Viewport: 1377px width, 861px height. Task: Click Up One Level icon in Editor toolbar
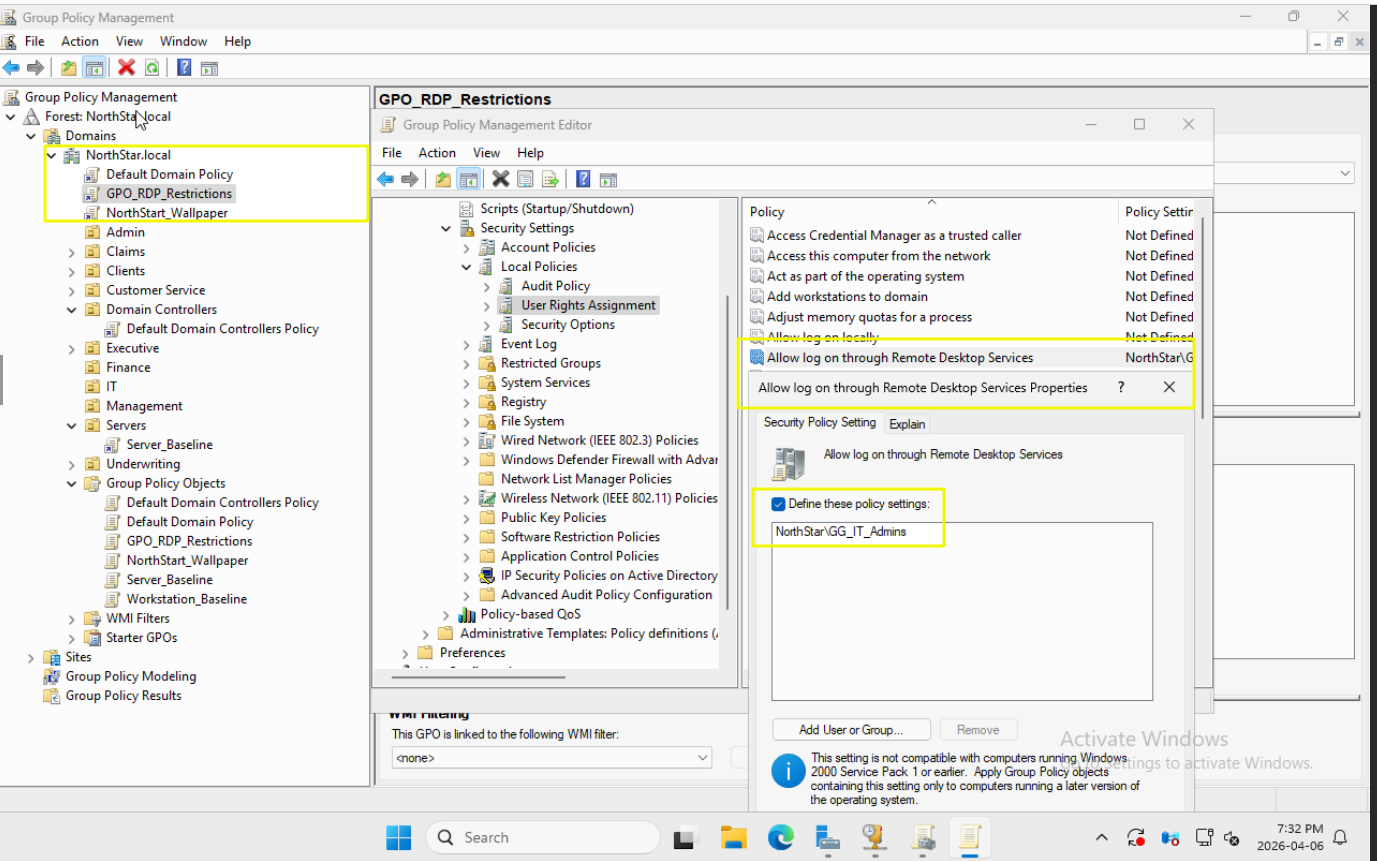(x=443, y=179)
